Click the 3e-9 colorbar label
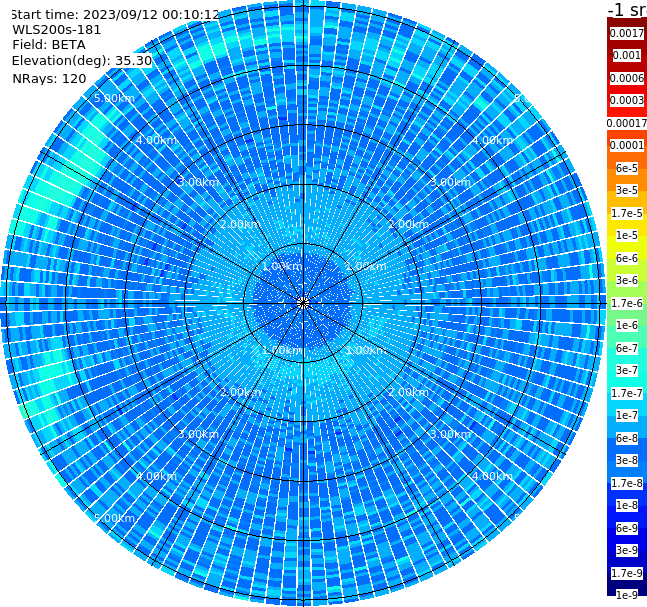 pyautogui.click(x=627, y=550)
